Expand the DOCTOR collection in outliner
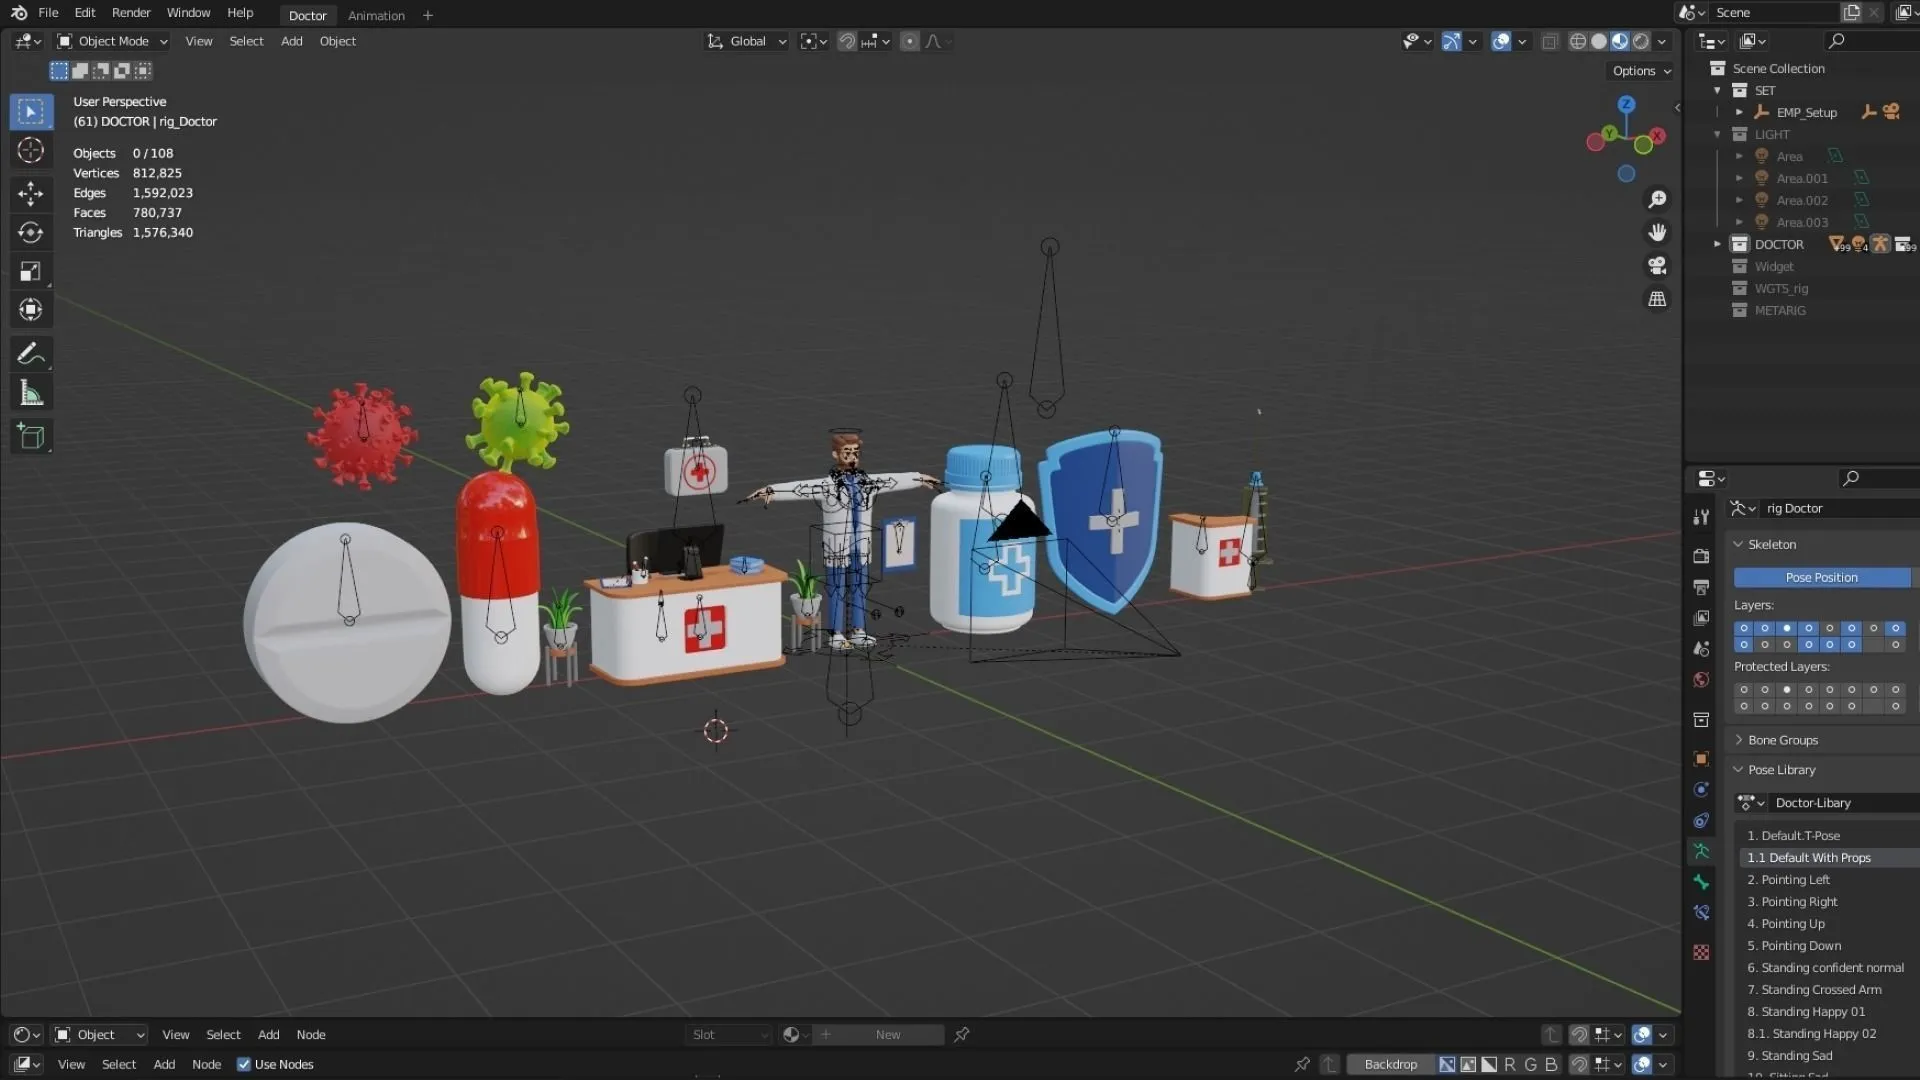The height and width of the screenshot is (1080, 1920). (x=1718, y=244)
